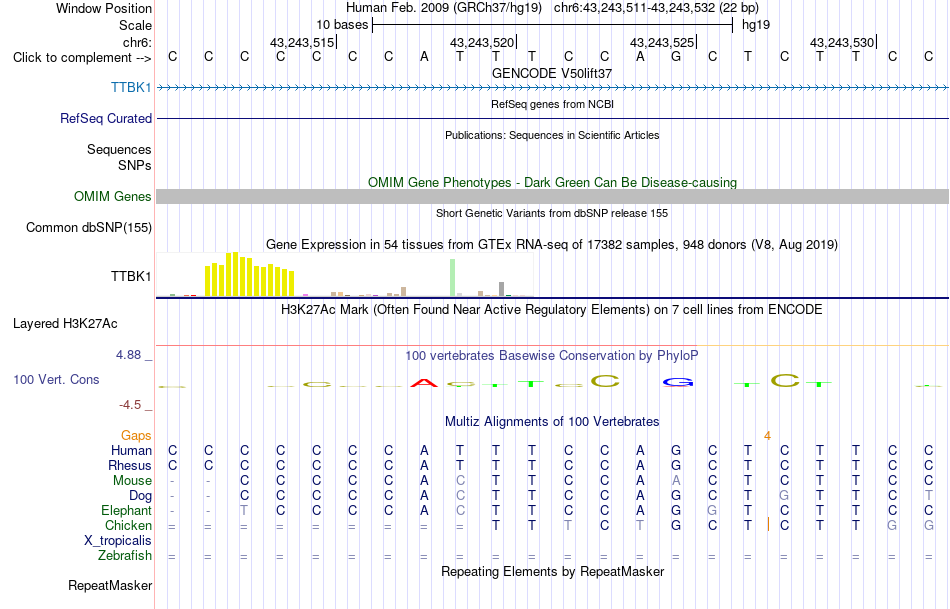
Task: Click 'Short Genetic Variants from dbSNP release 155'
Action: (x=552, y=213)
